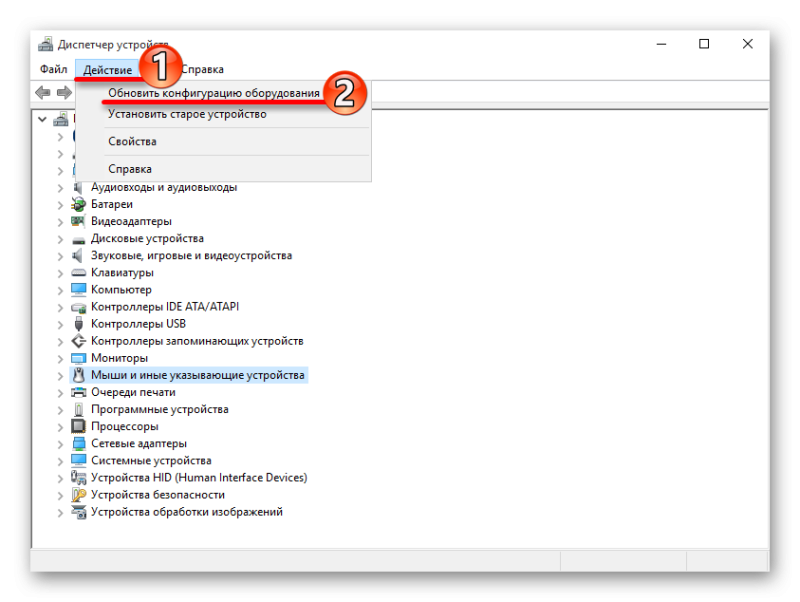This screenshot has width=800, height=602.
Task: Click the Устройства обработки изображений camera icon
Action: click(79, 512)
